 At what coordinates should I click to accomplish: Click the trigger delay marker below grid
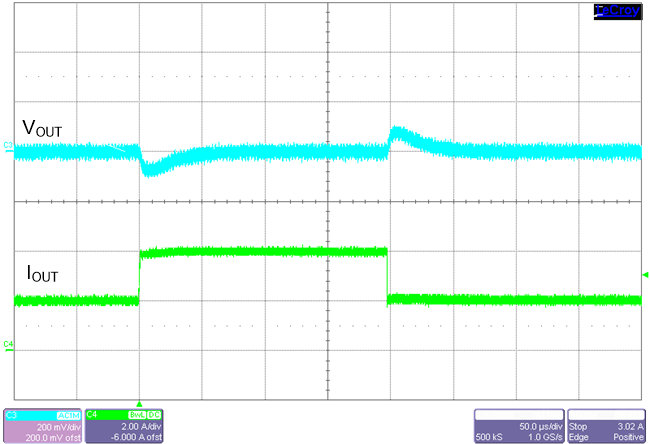pos(139,397)
